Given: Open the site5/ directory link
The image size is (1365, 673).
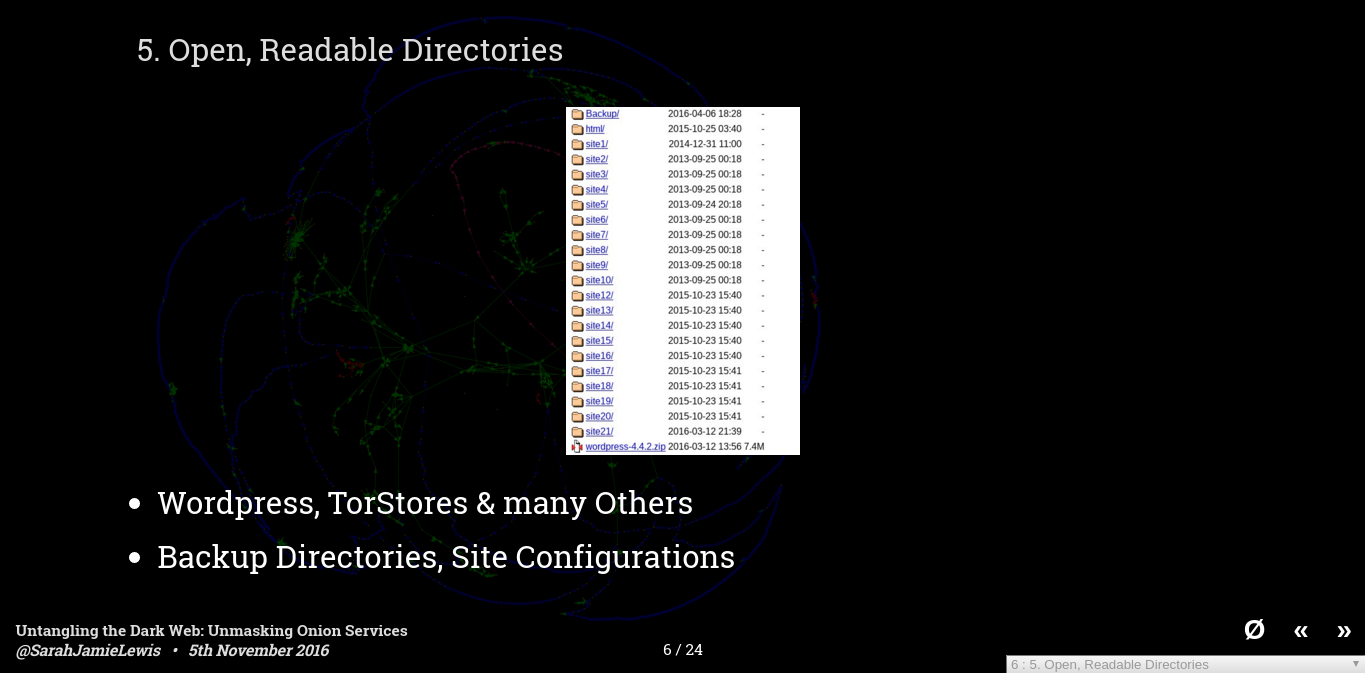Looking at the screenshot, I should pyautogui.click(x=596, y=205).
